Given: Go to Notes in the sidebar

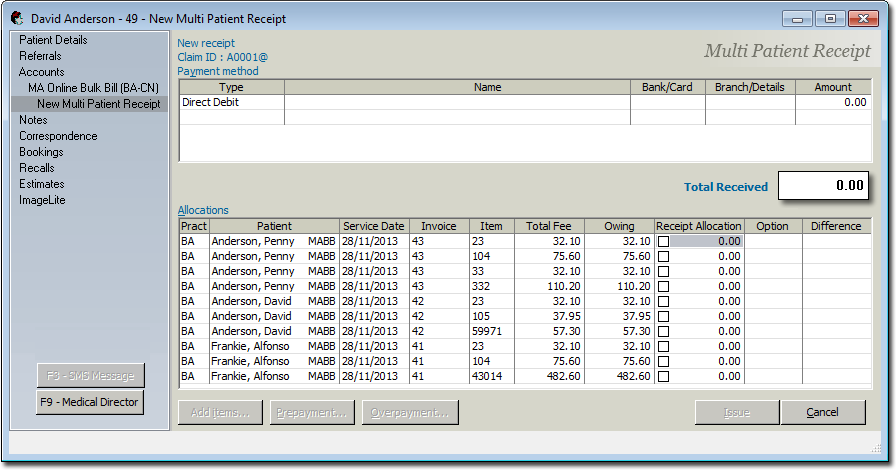Looking at the screenshot, I should [x=33, y=120].
